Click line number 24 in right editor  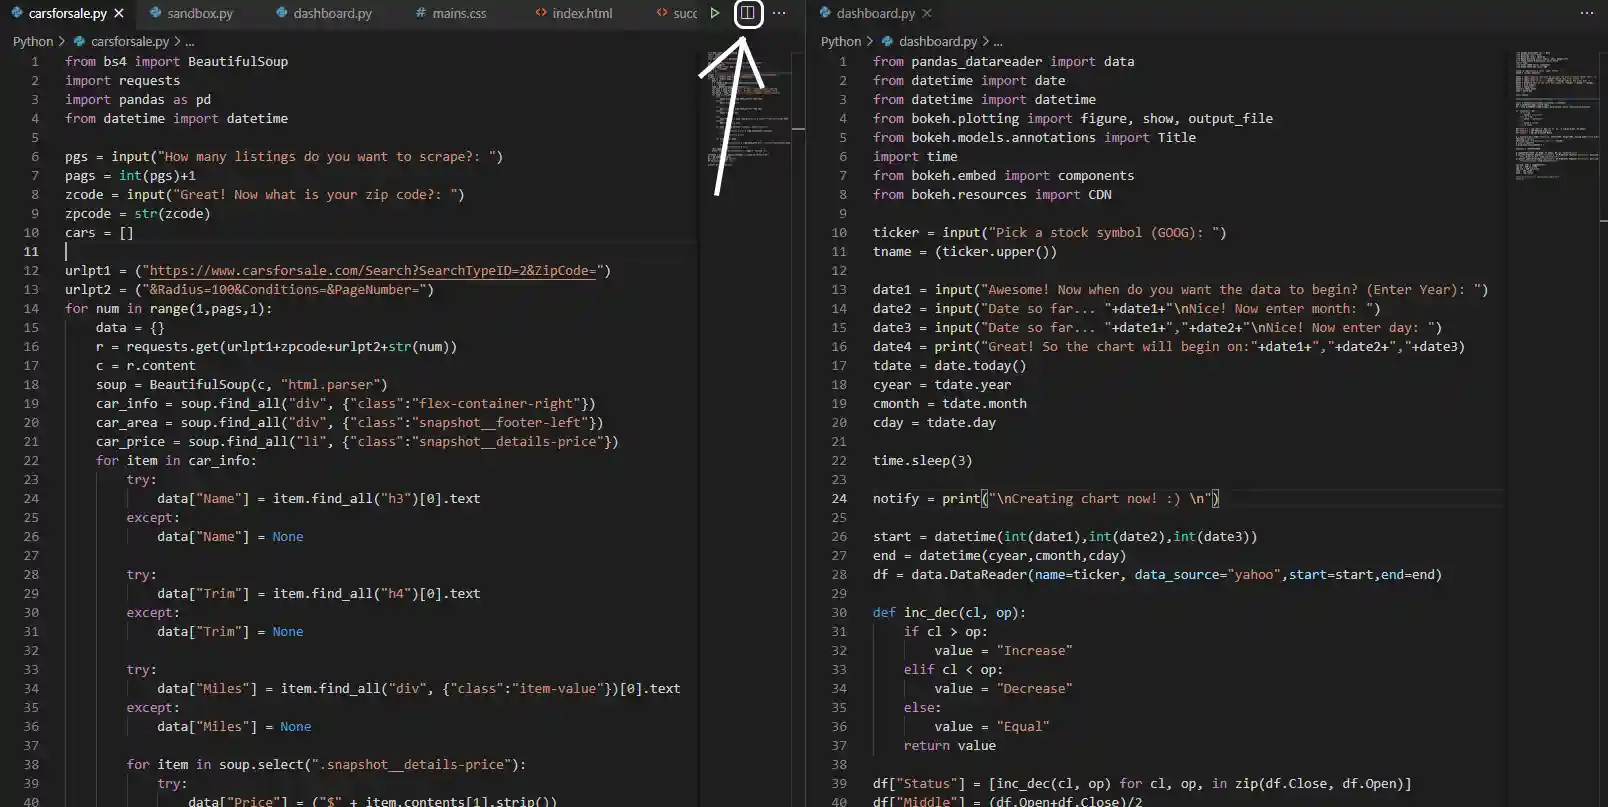839,498
